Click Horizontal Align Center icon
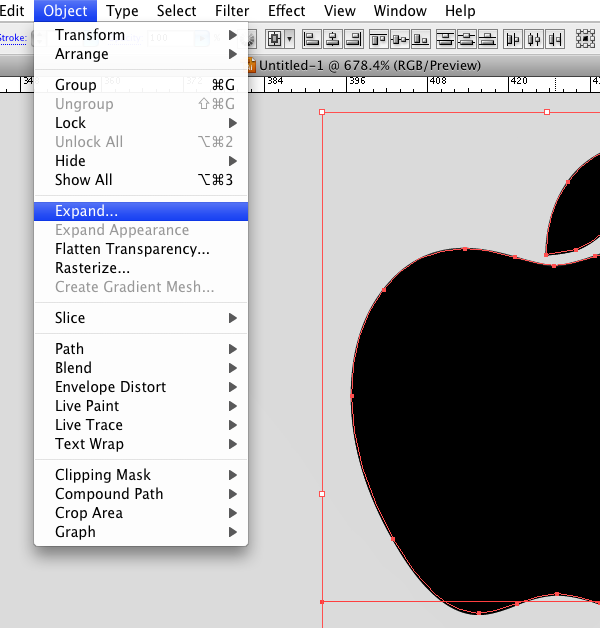600x628 pixels. coord(332,39)
